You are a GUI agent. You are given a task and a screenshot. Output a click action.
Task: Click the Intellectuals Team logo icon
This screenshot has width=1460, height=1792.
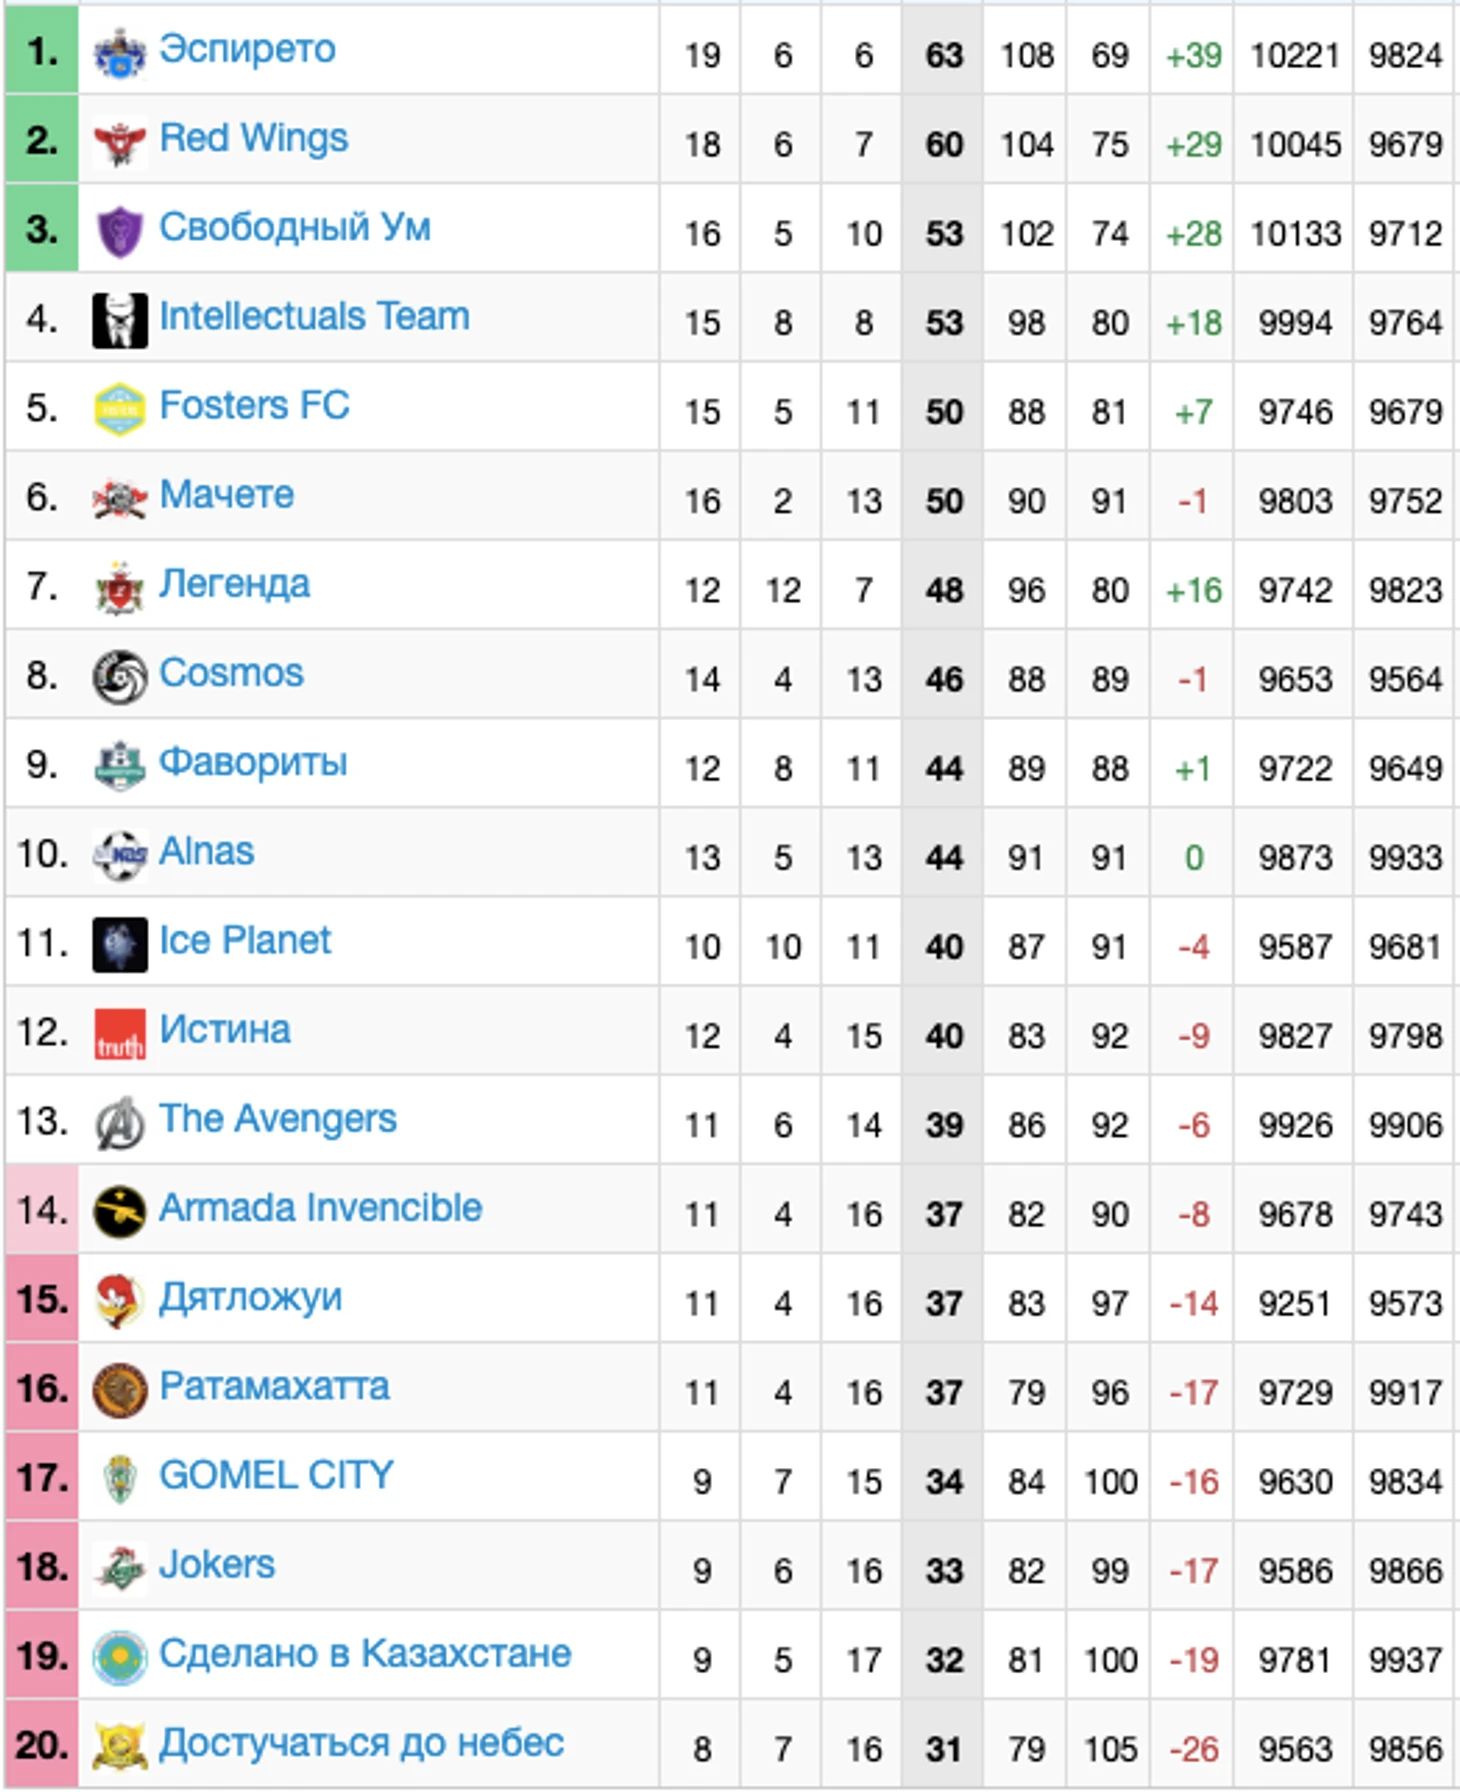point(119,320)
